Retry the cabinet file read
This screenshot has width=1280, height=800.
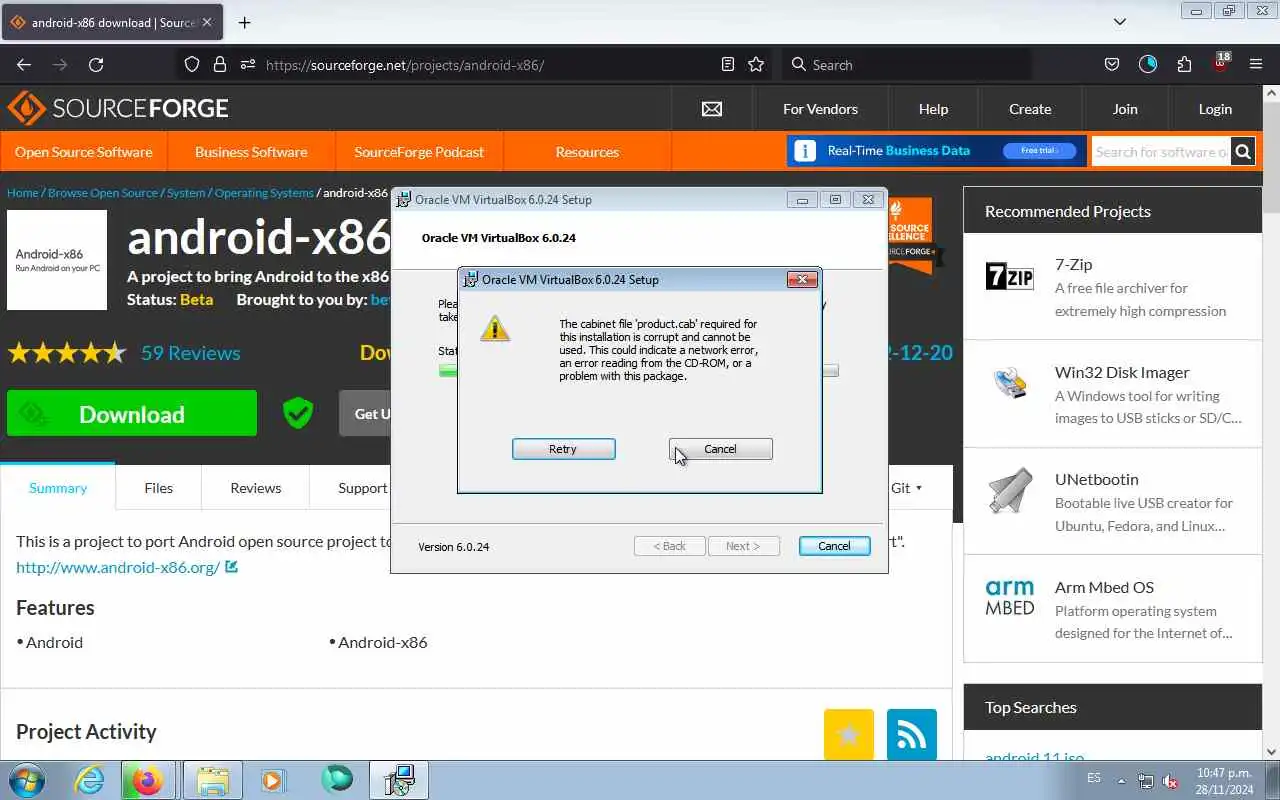[563, 449]
